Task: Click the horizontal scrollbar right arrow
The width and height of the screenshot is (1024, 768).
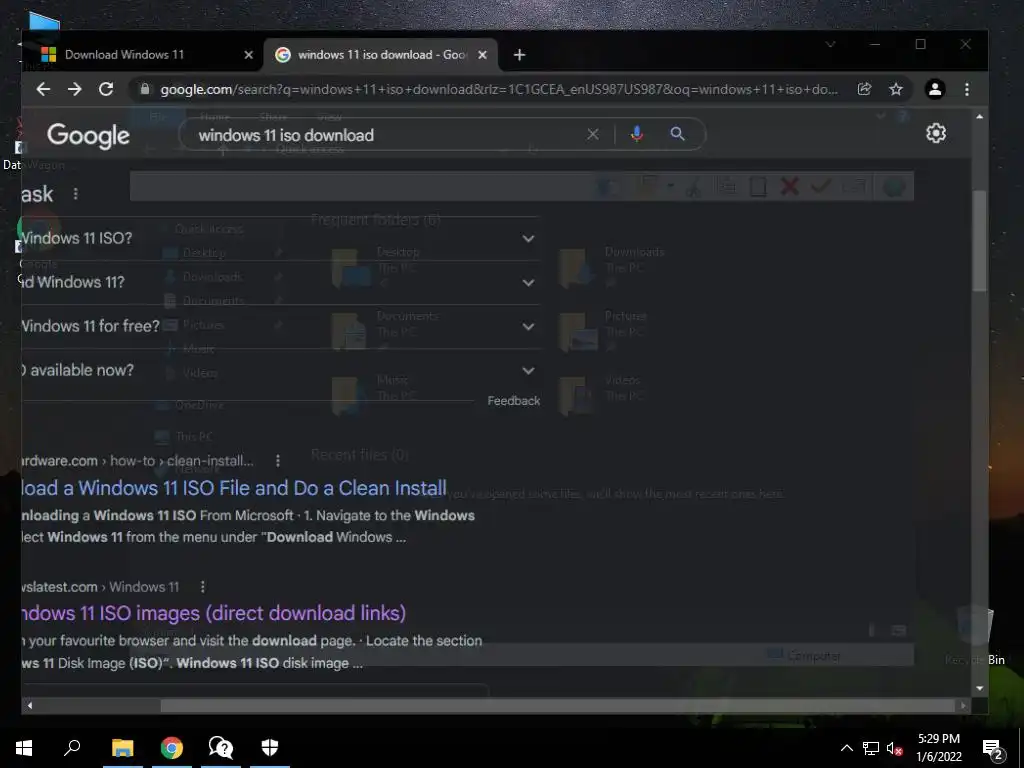Action: pyautogui.click(x=963, y=705)
